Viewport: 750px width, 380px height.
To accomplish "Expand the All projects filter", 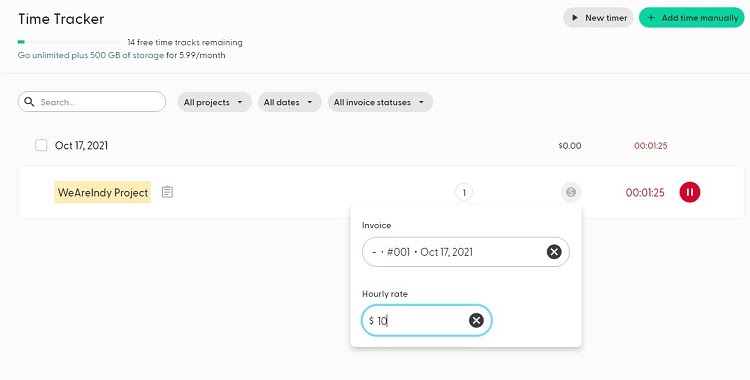I will [x=214, y=102].
